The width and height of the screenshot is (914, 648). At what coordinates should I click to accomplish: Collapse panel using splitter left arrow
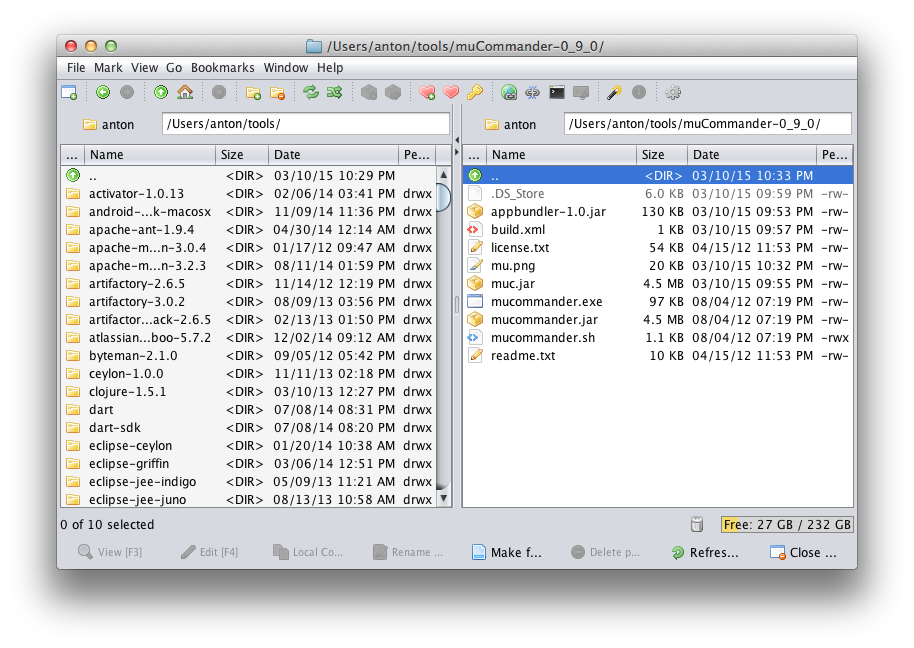pyautogui.click(x=457, y=140)
